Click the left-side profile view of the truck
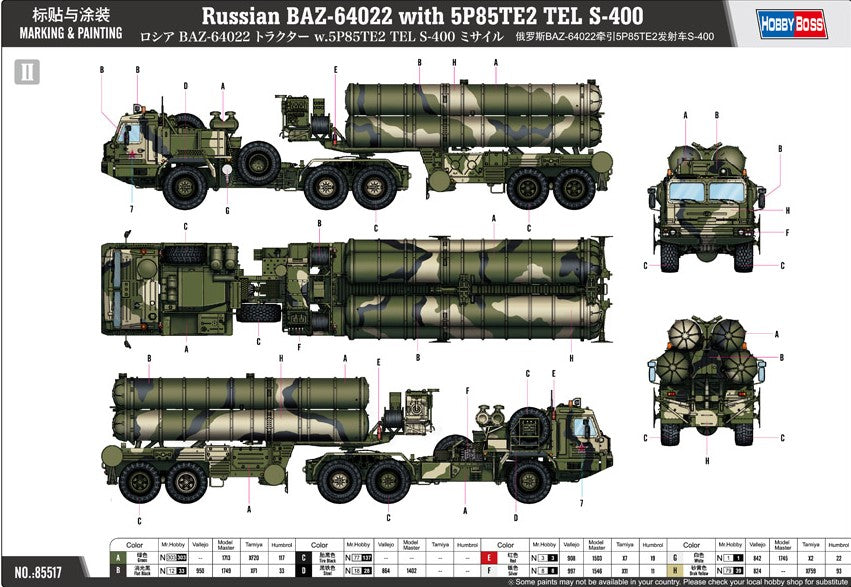 click(x=357, y=145)
